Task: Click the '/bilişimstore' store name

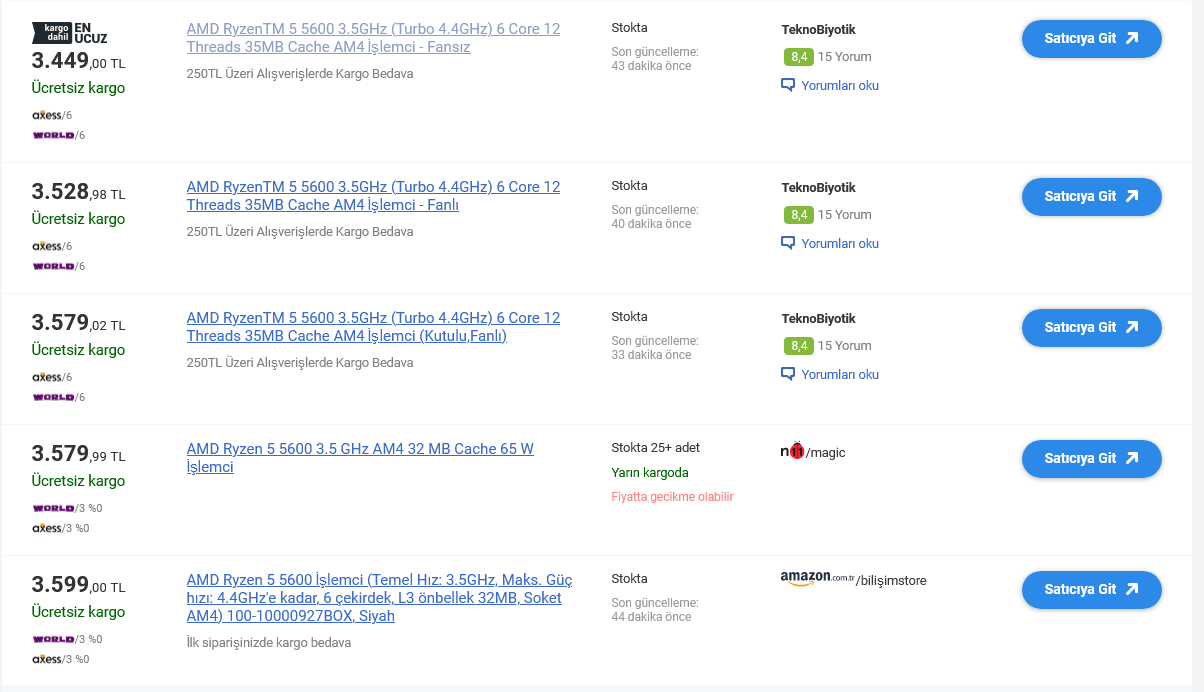Action: tap(892, 581)
